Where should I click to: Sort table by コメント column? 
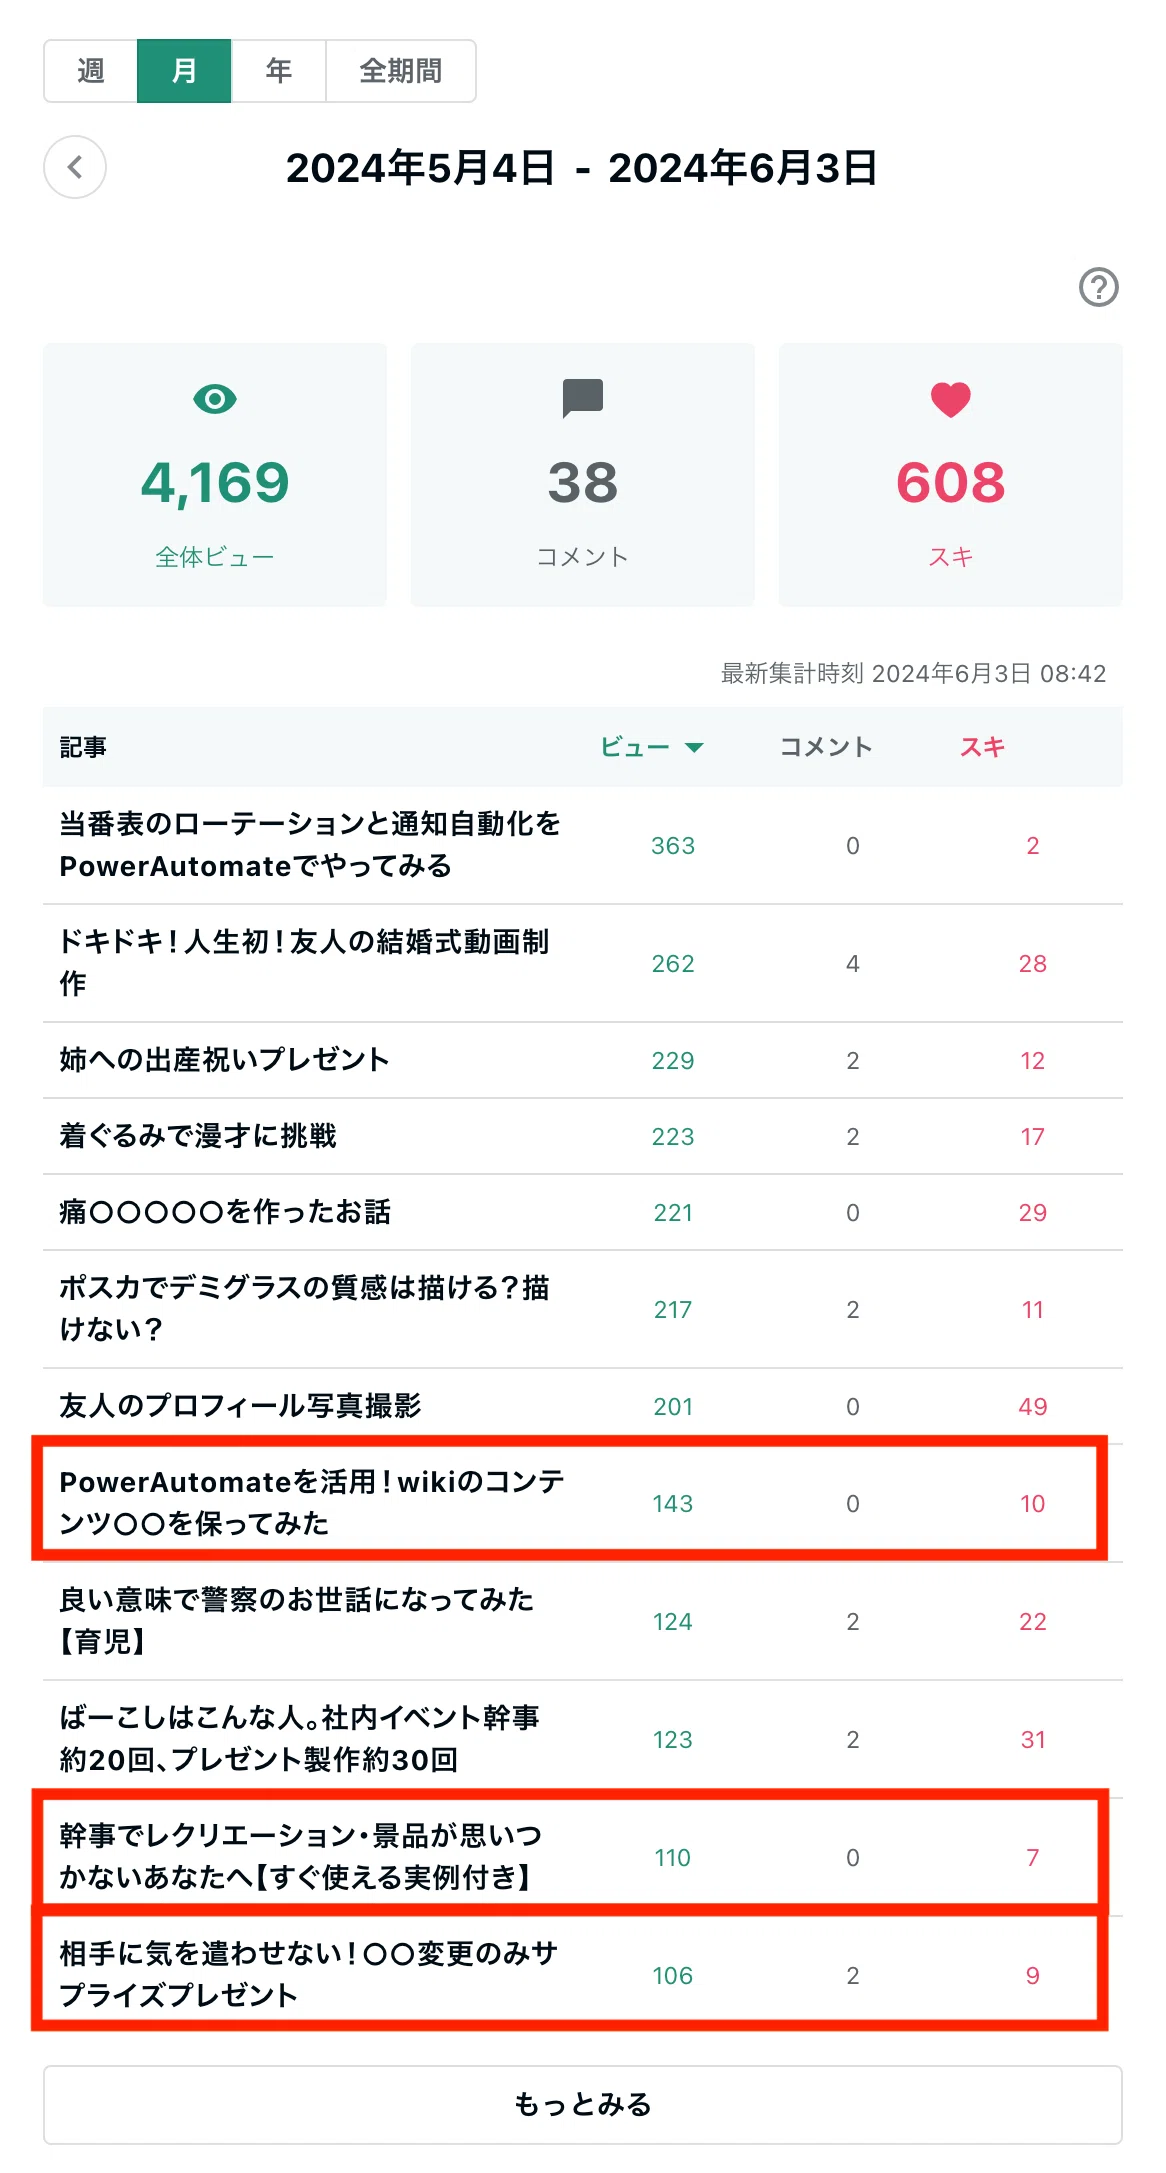tap(826, 747)
